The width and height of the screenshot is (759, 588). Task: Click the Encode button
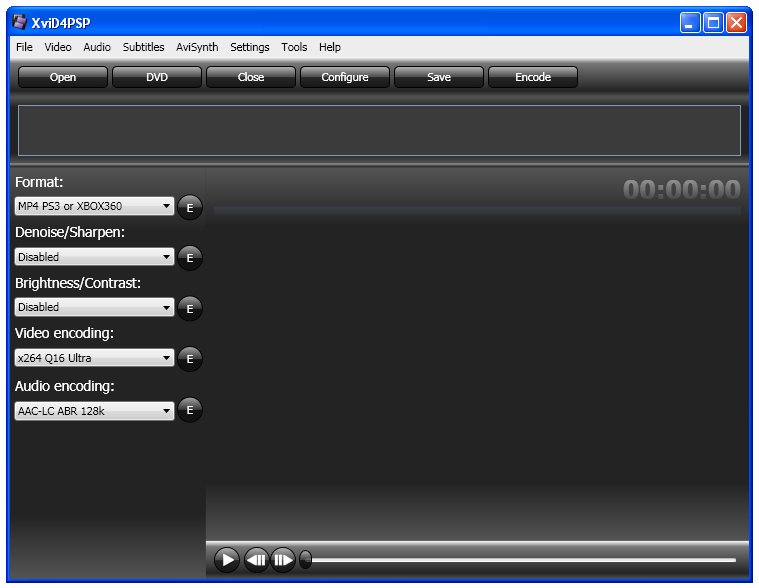coord(532,77)
